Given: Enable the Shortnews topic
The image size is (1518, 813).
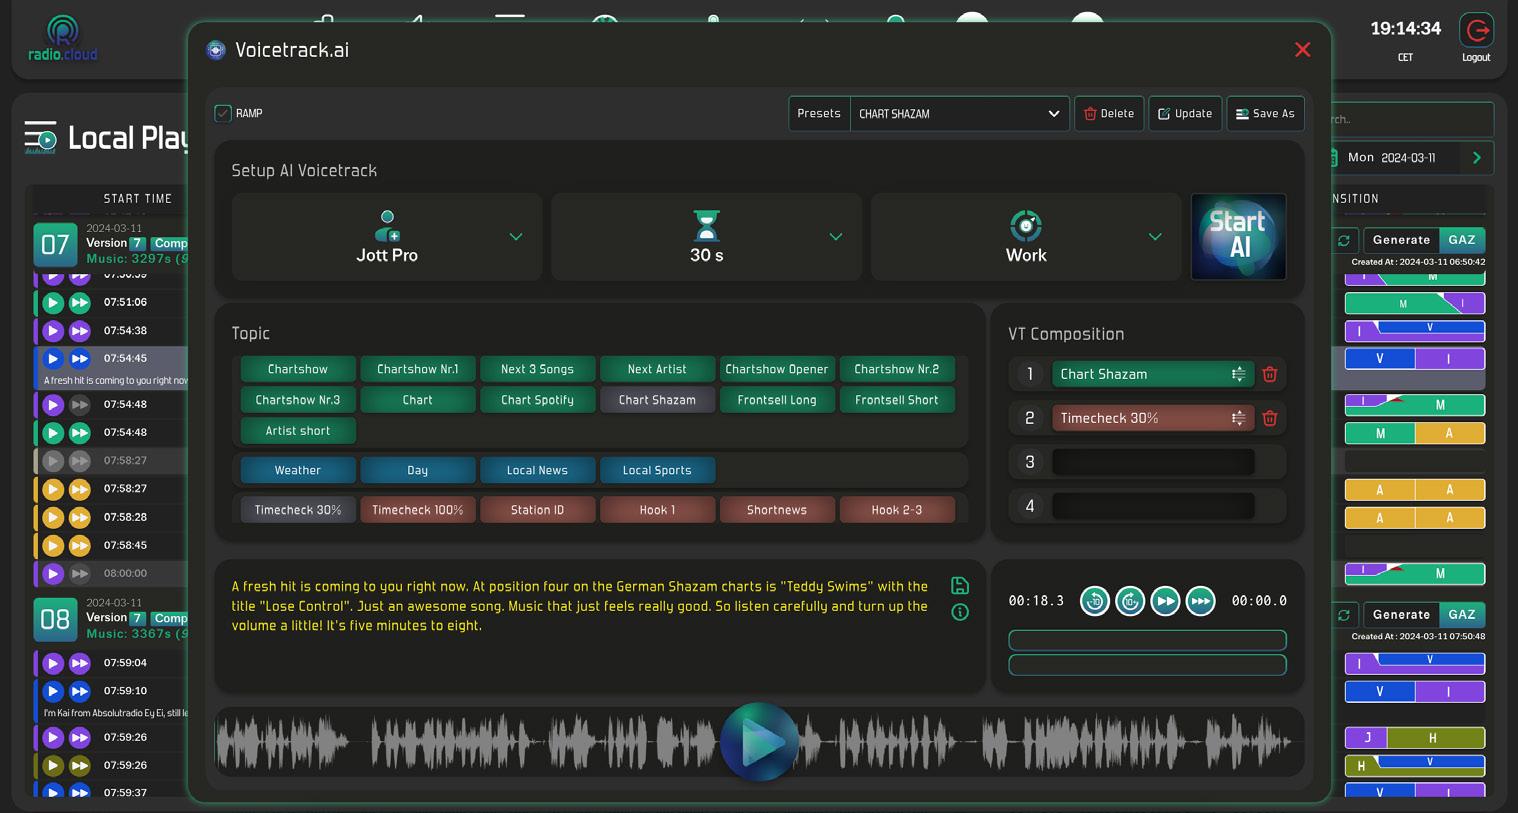Looking at the screenshot, I should (x=777, y=510).
